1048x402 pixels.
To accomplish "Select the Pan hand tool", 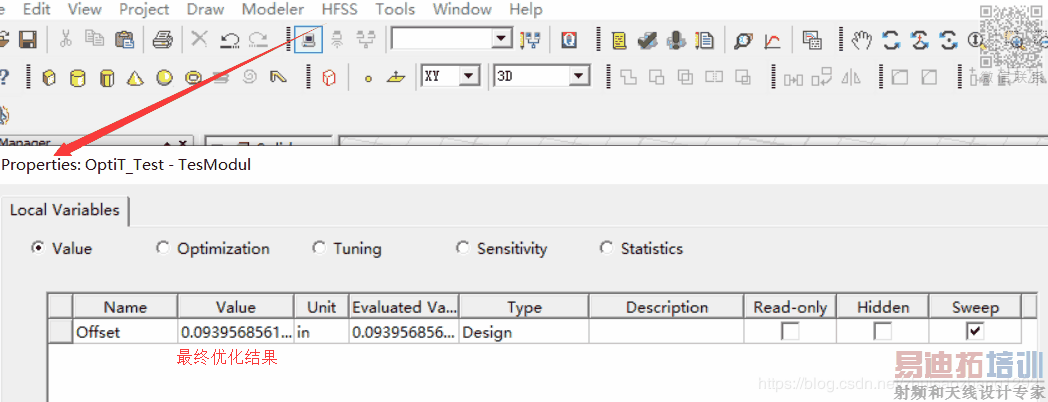I will 862,40.
